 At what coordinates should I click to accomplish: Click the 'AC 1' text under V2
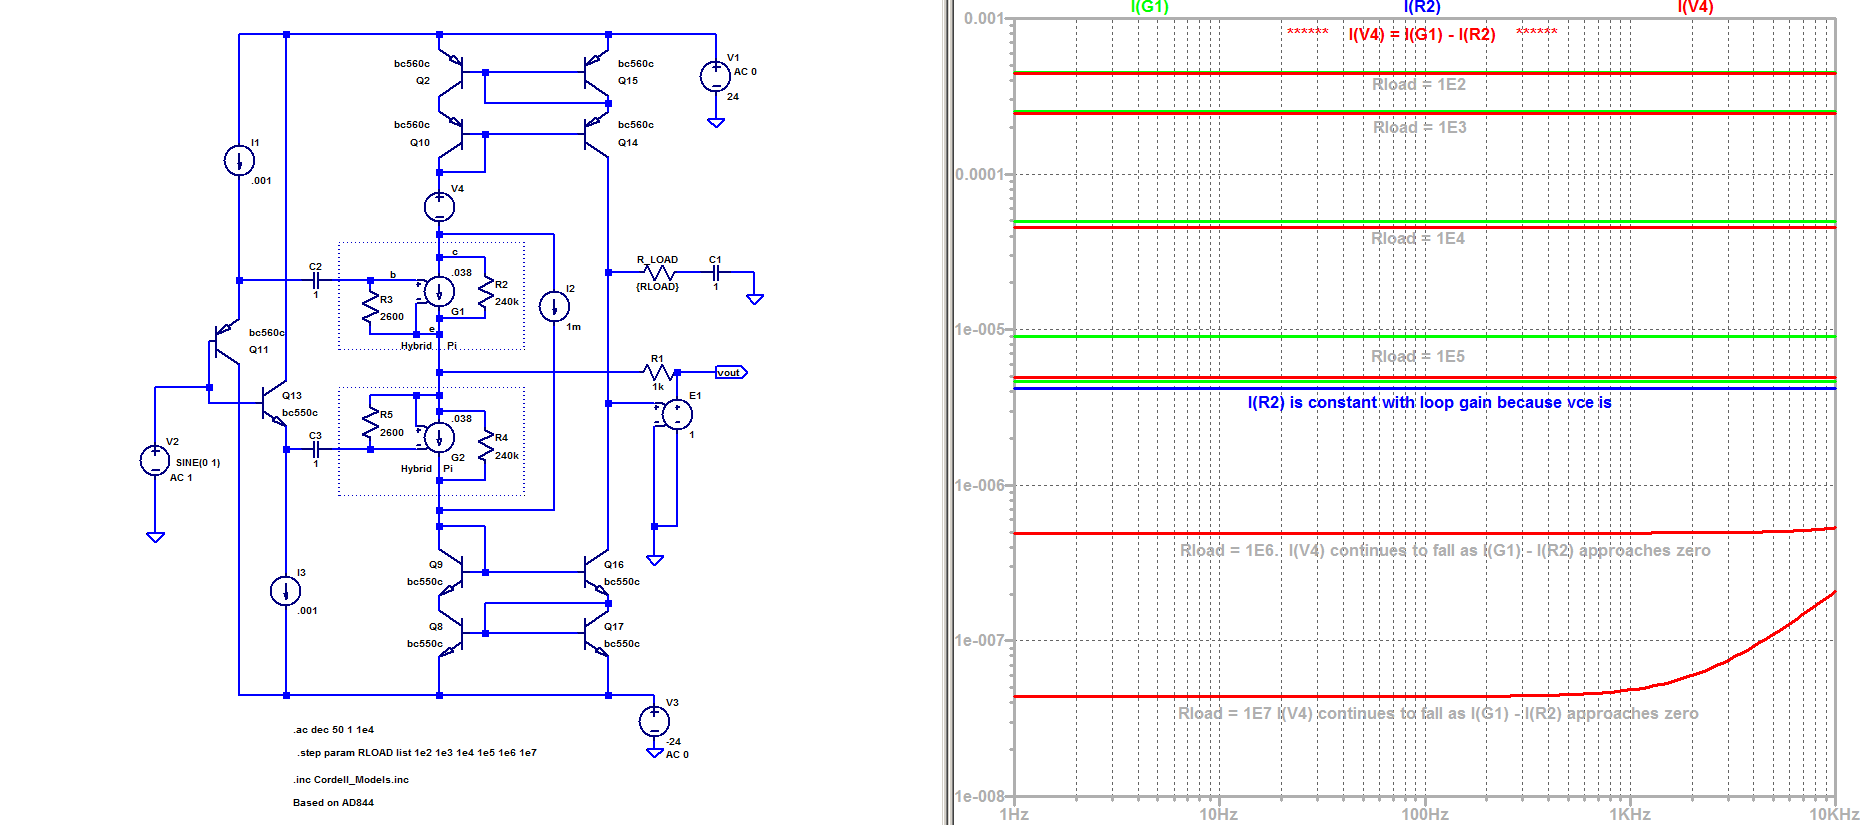(181, 478)
